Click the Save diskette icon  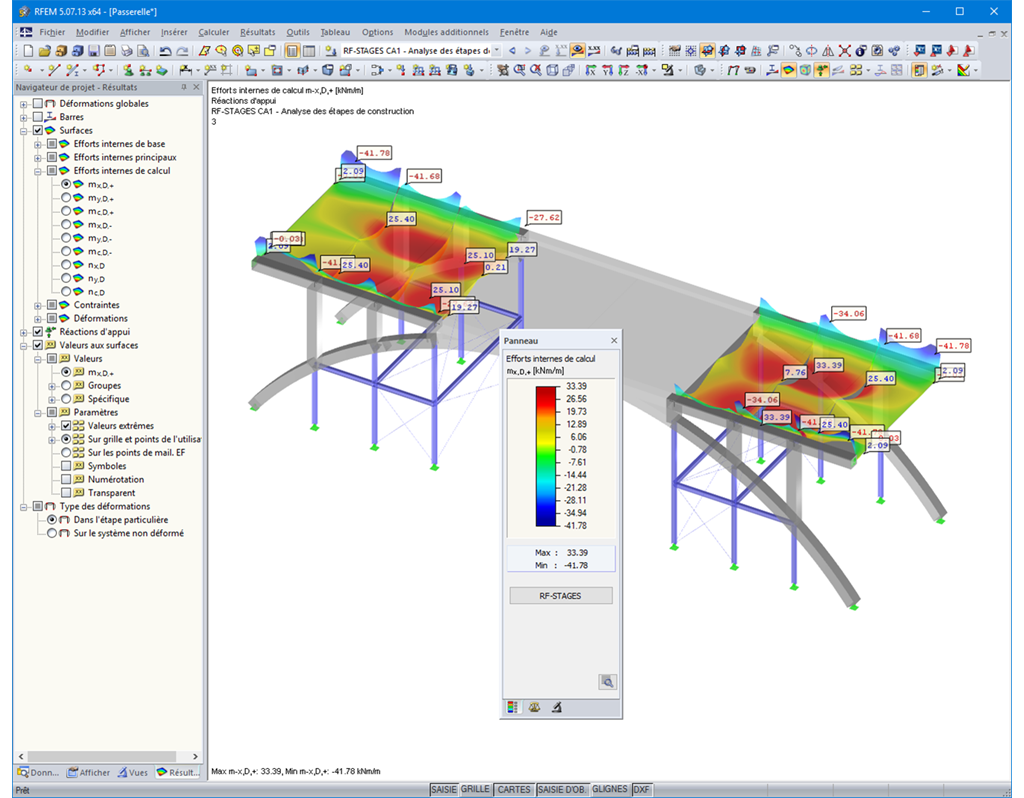(x=93, y=51)
